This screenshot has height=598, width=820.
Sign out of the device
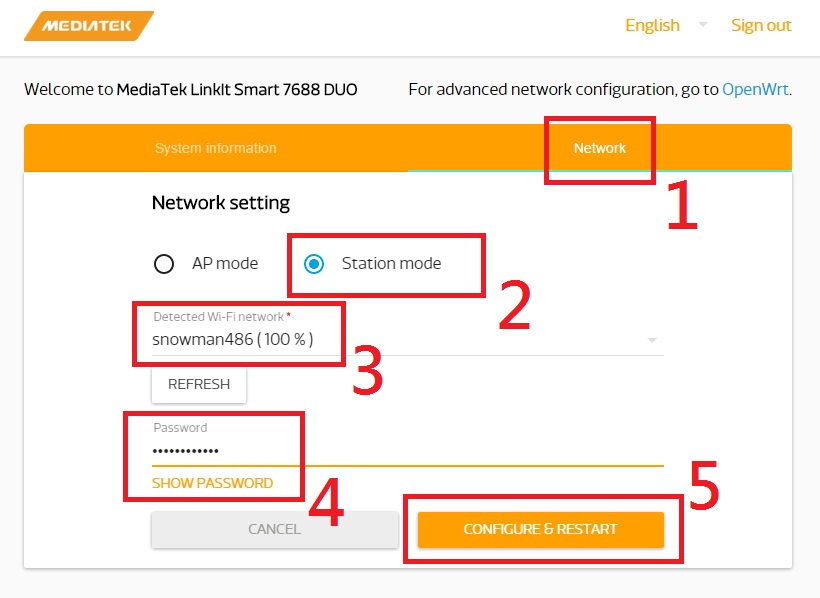coord(761,25)
